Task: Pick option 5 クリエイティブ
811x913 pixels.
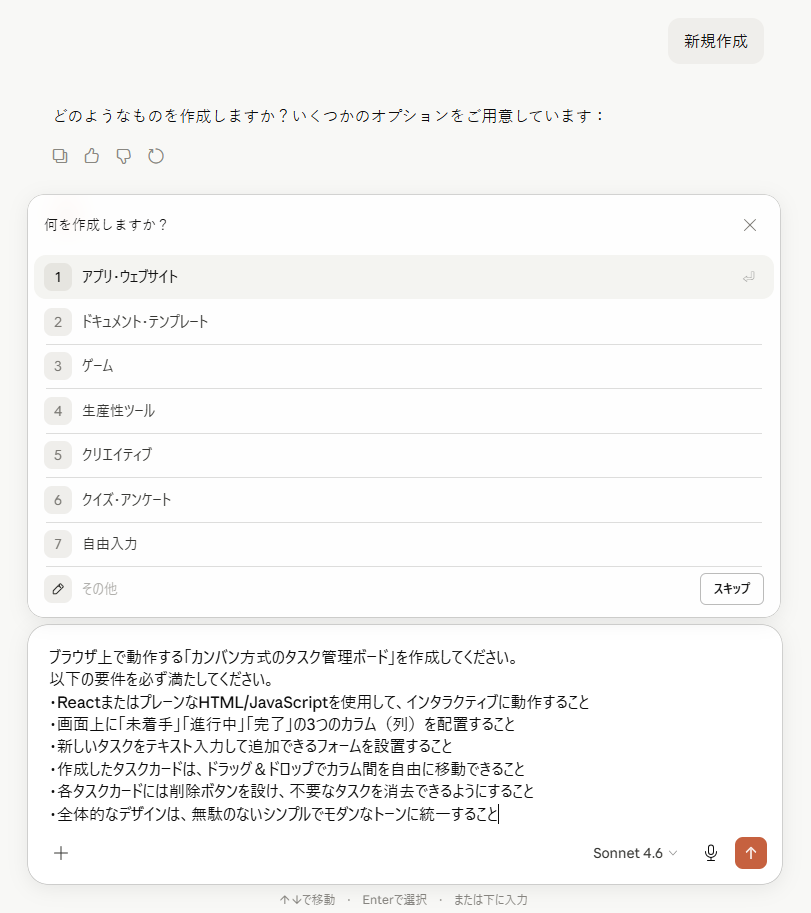Action: pyautogui.click(x=403, y=455)
